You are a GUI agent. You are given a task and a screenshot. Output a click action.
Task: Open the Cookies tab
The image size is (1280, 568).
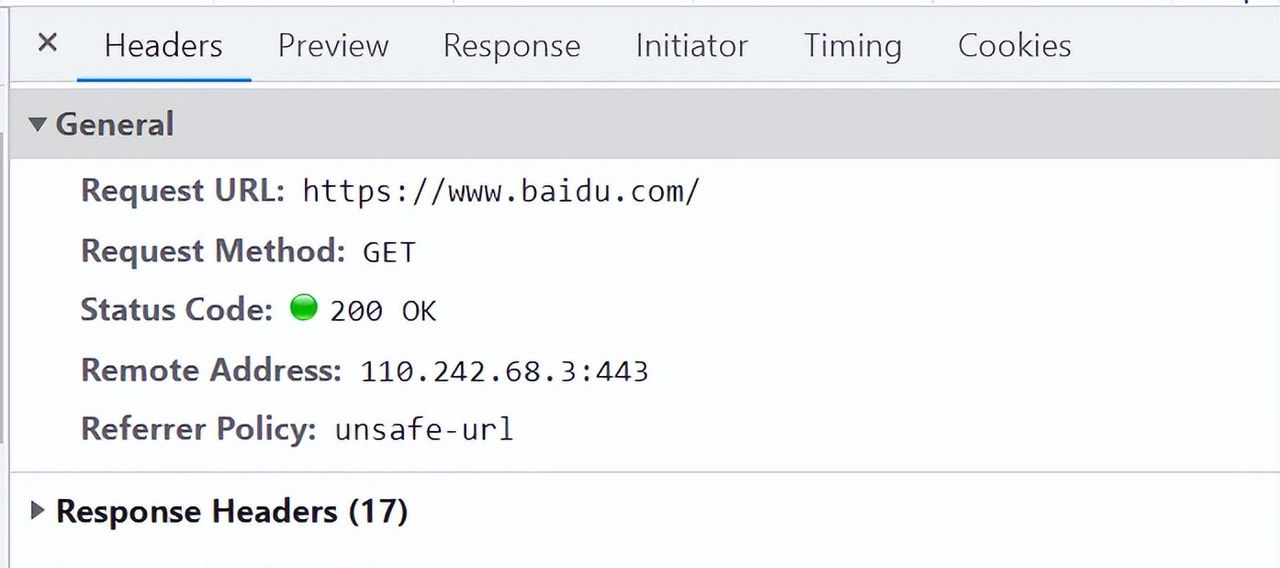point(1015,46)
